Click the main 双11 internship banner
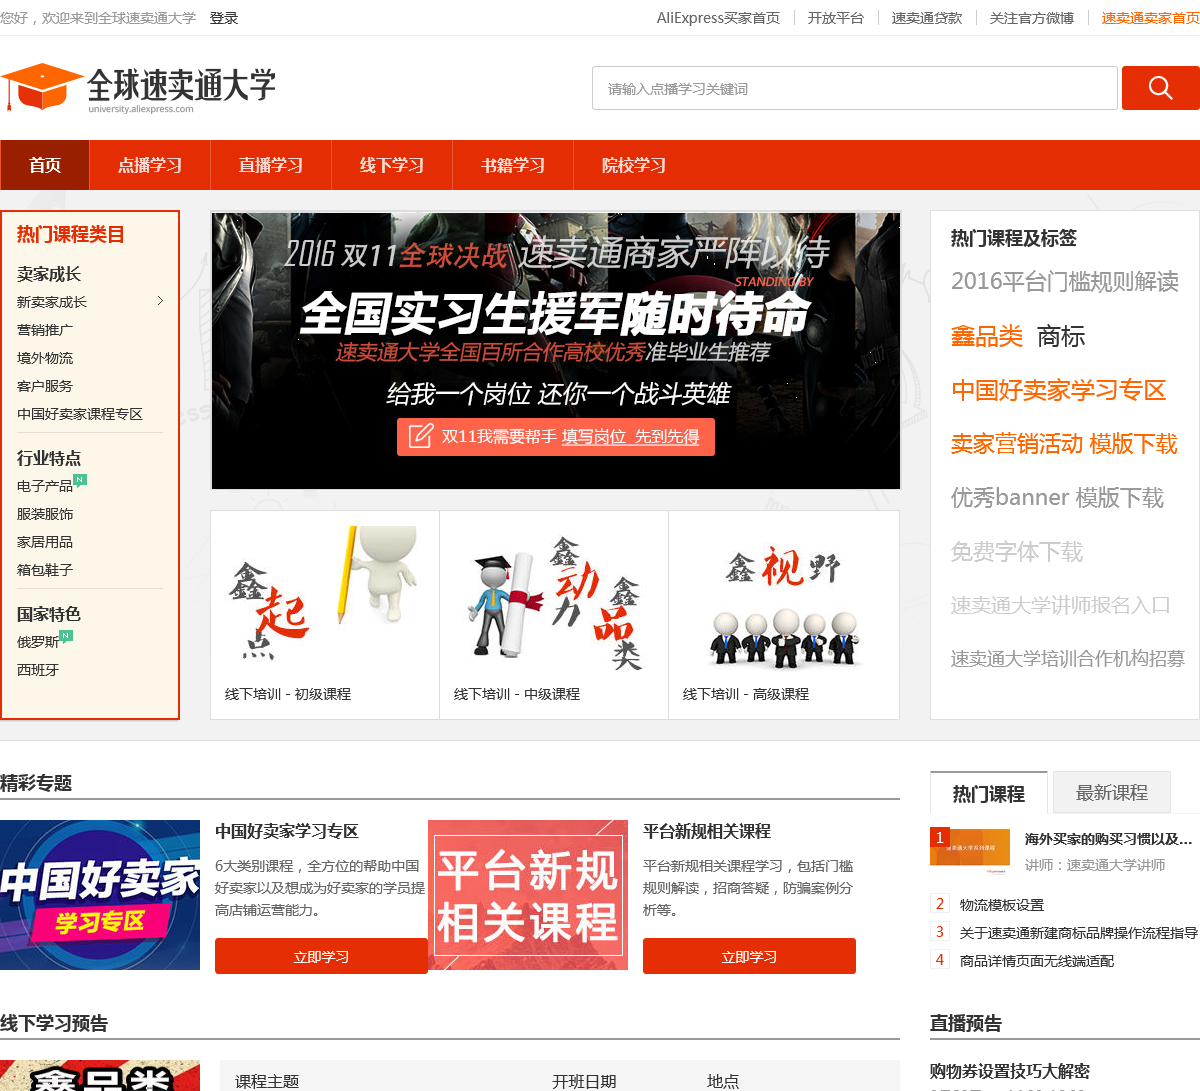The height and width of the screenshot is (1091, 1200). [x=556, y=350]
